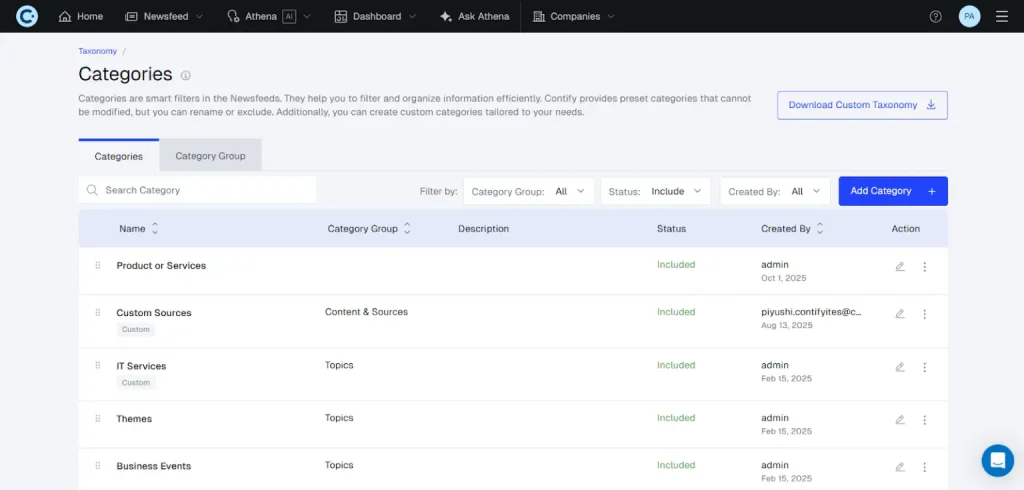Open the Category Group filter dropdown
This screenshot has height=490, width=1024.
coord(529,191)
